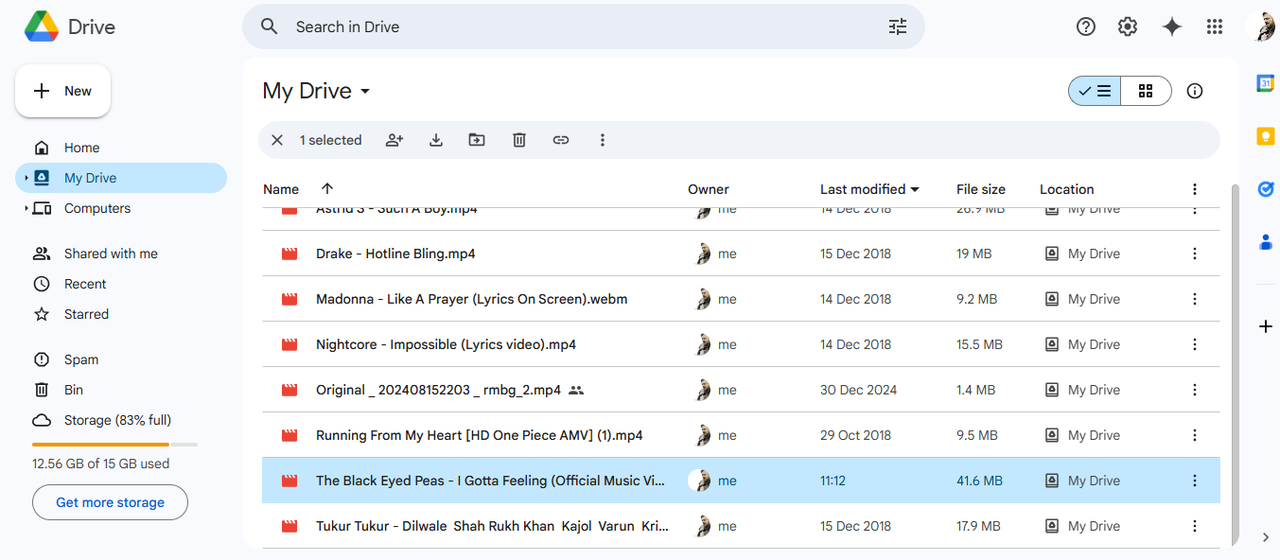Open more actions for Madonna - Like A Prayer row

[x=1194, y=299]
